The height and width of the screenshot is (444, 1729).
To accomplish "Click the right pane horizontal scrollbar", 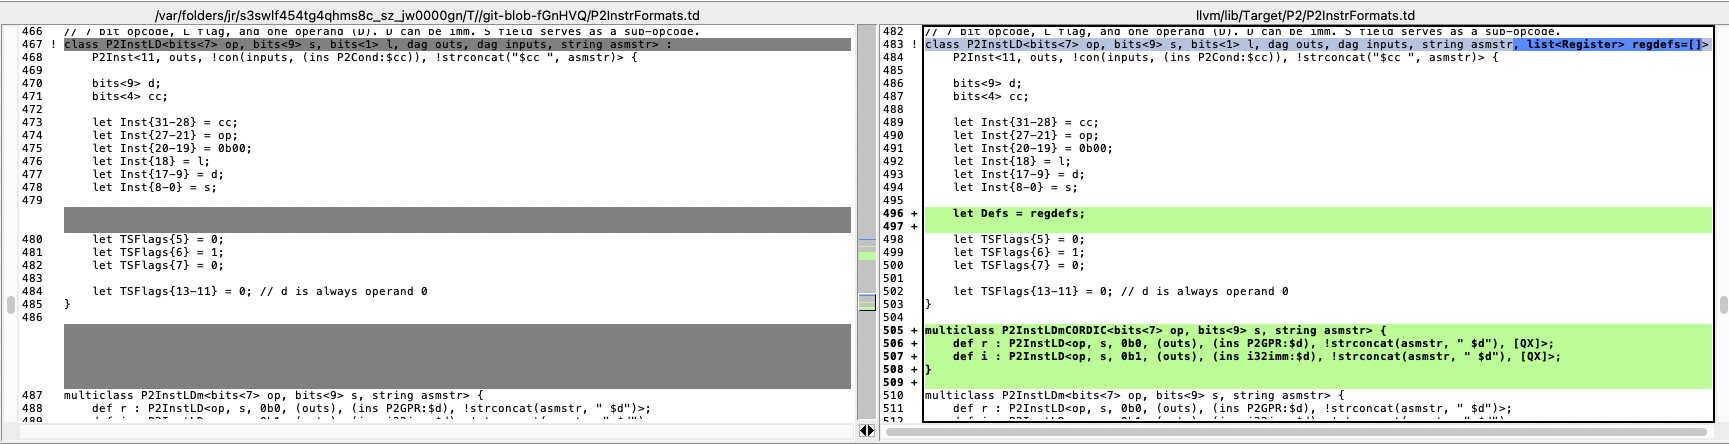I will [x=1300, y=432].
